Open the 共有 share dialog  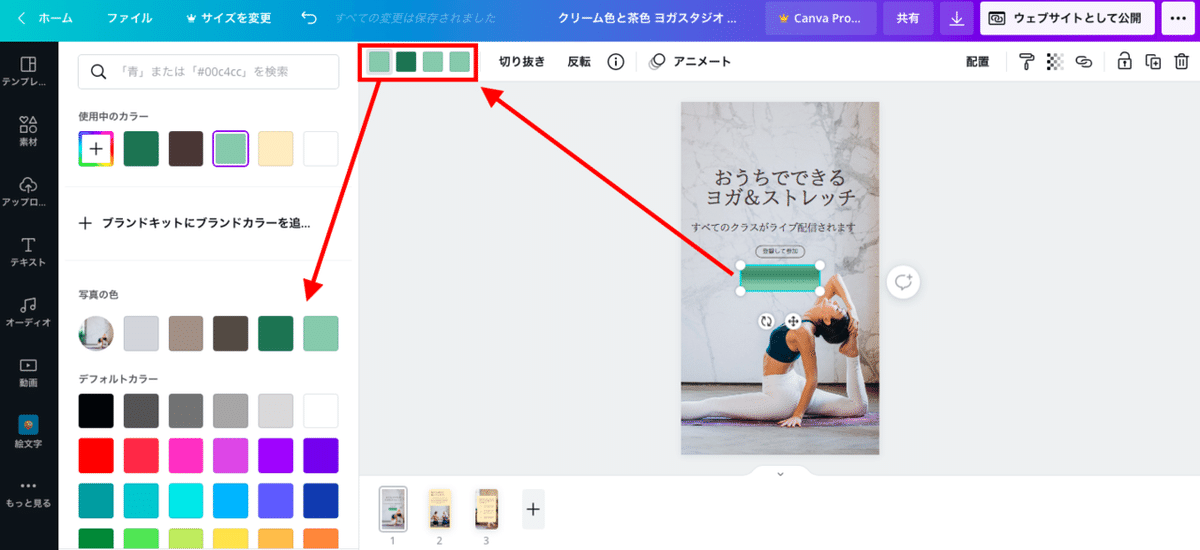908,18
